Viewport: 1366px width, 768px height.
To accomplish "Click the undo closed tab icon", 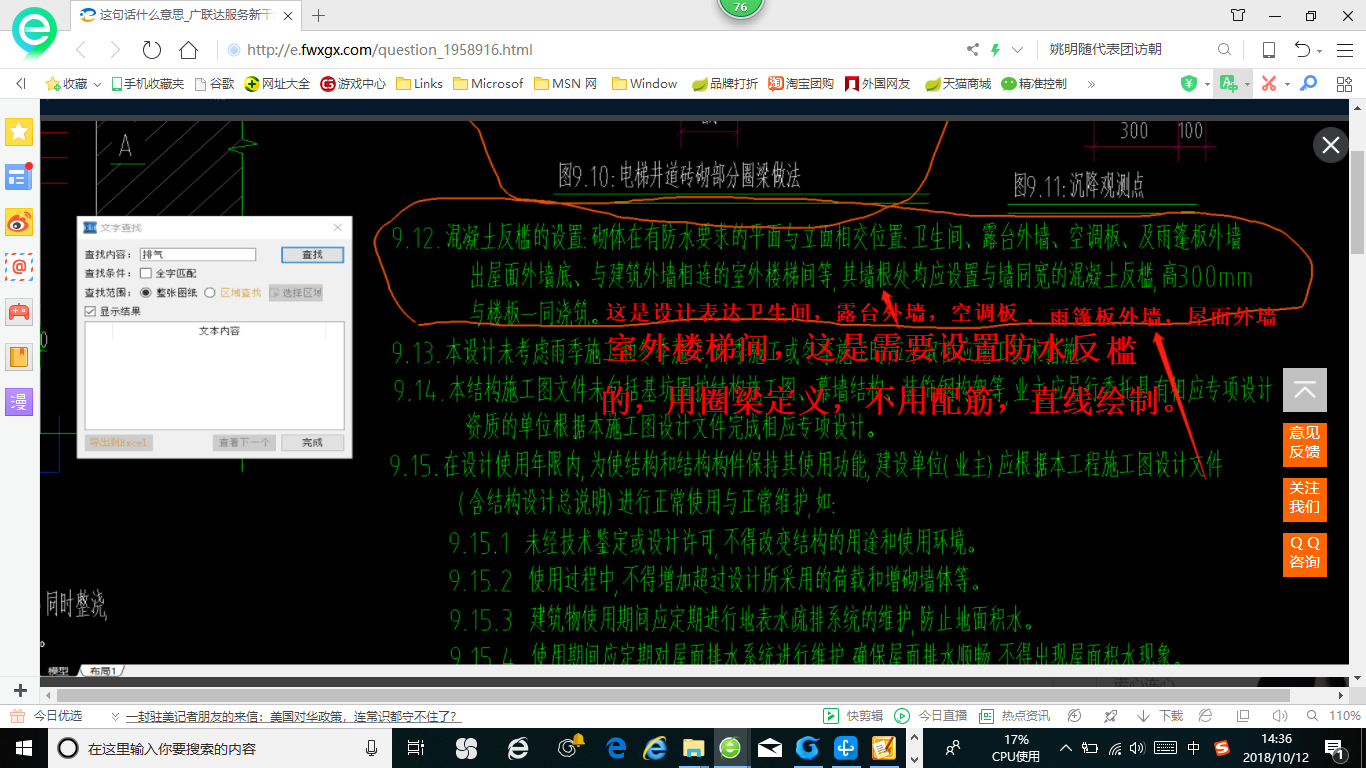I will [x=1302, y=50].
